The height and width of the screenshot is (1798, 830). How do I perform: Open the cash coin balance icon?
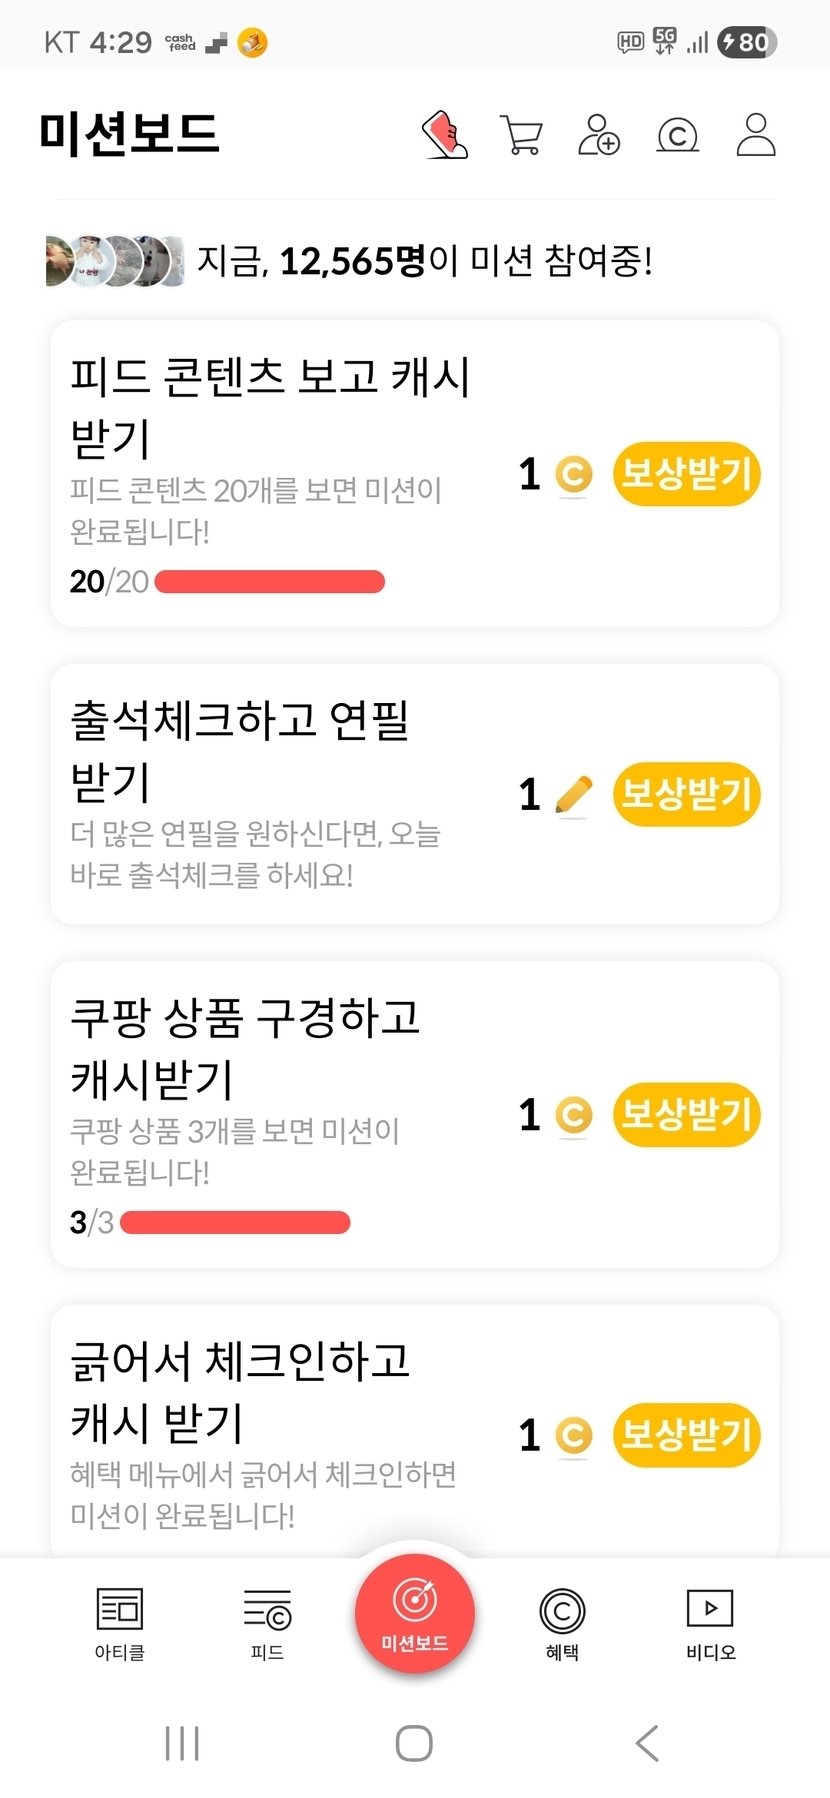click(677, 135)
